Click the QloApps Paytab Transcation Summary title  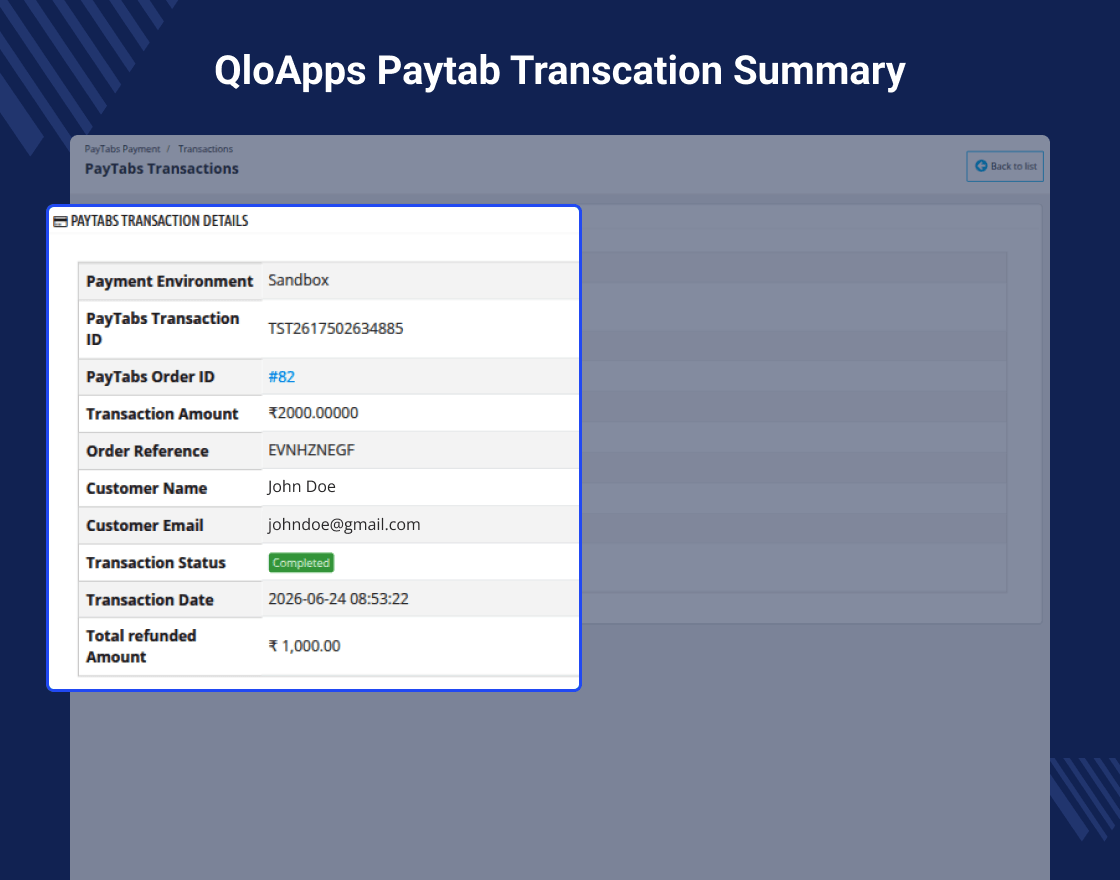560,71
